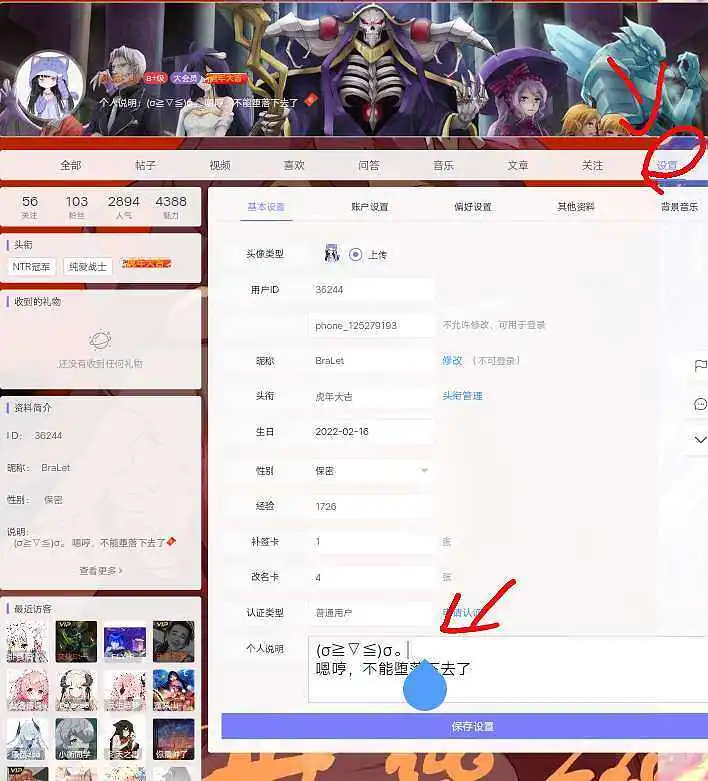Open the 视频 tab
708x781 pixels.
(x=220, y=165)
